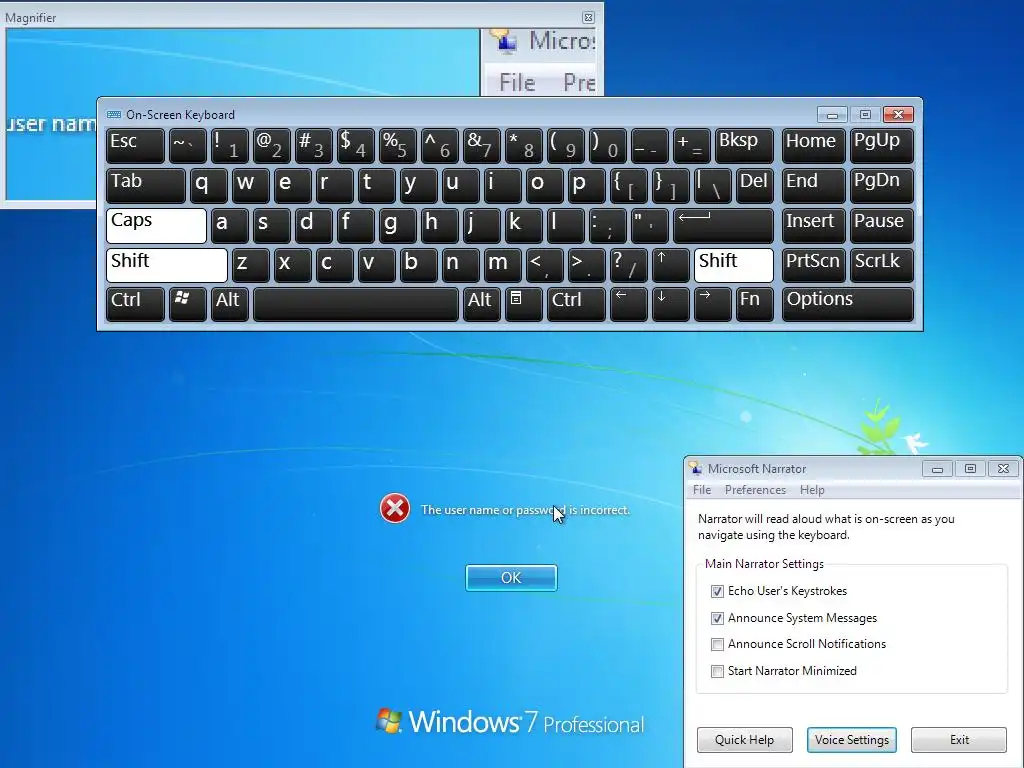Viewport: 1024px width, 768px height.
Task: Click the Windows logo key on On-Screen Keyboard
Action: (x=187, y=304)
